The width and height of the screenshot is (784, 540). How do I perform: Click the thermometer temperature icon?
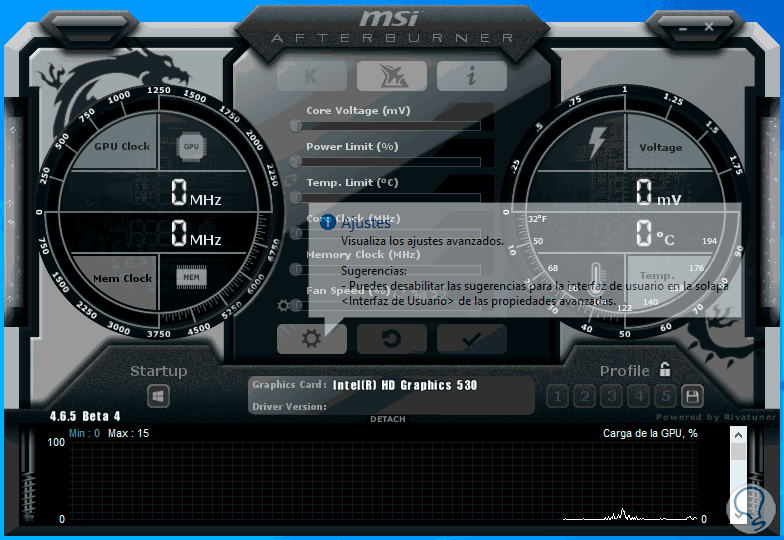coord(595,280)
